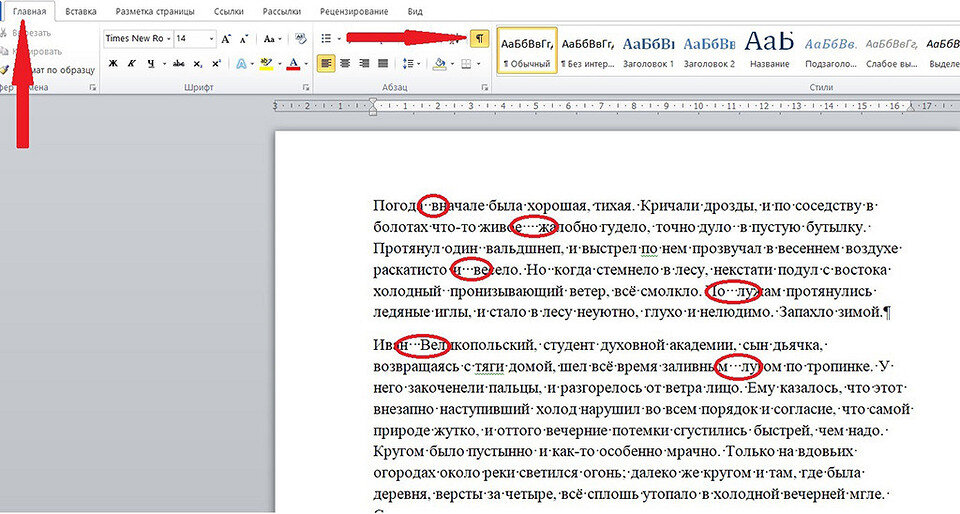Toggle subscript formatting
Image resolution: width=960 pixels, height=514 pixels.
pos(198,64)
